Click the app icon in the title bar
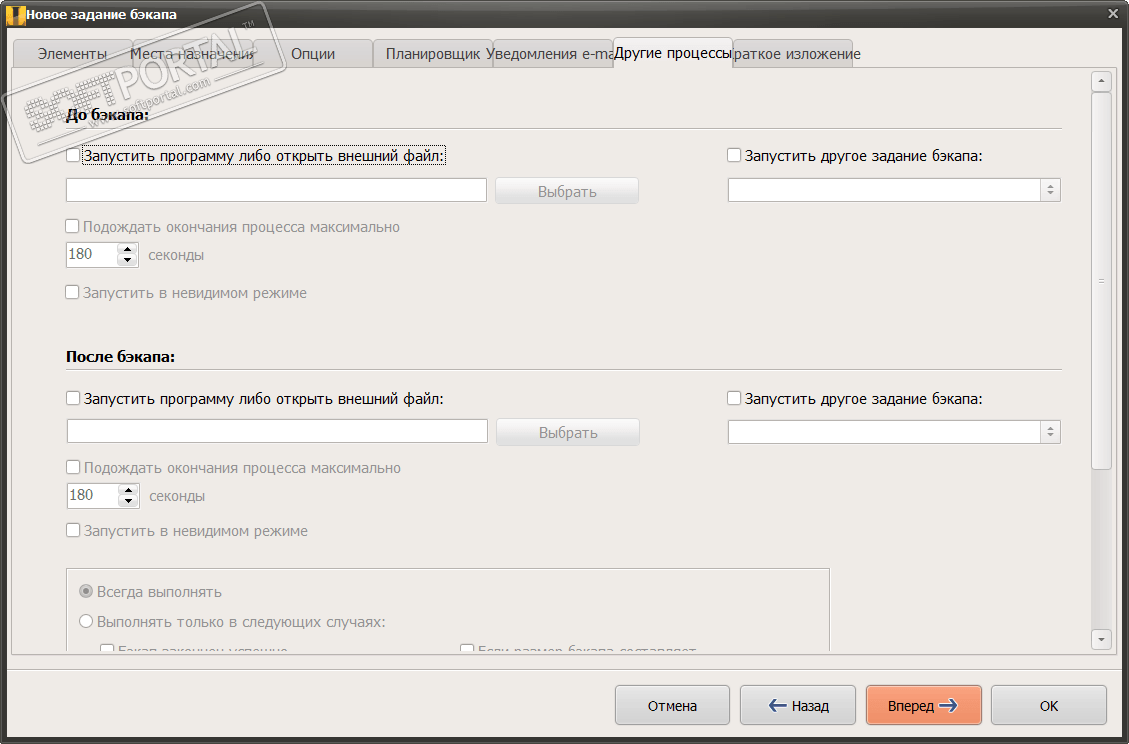The height and width of the screenshot is (744, 1129). point(13,14)
